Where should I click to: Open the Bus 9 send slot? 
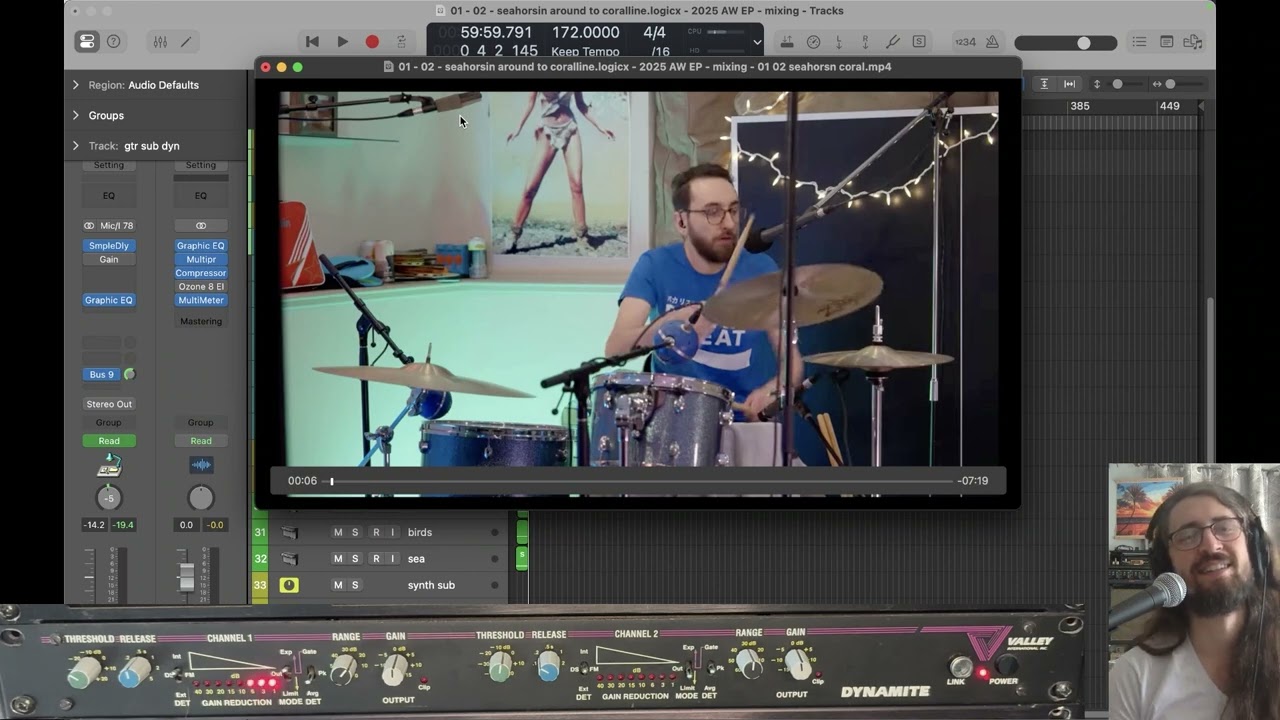(x=102, y=374)
